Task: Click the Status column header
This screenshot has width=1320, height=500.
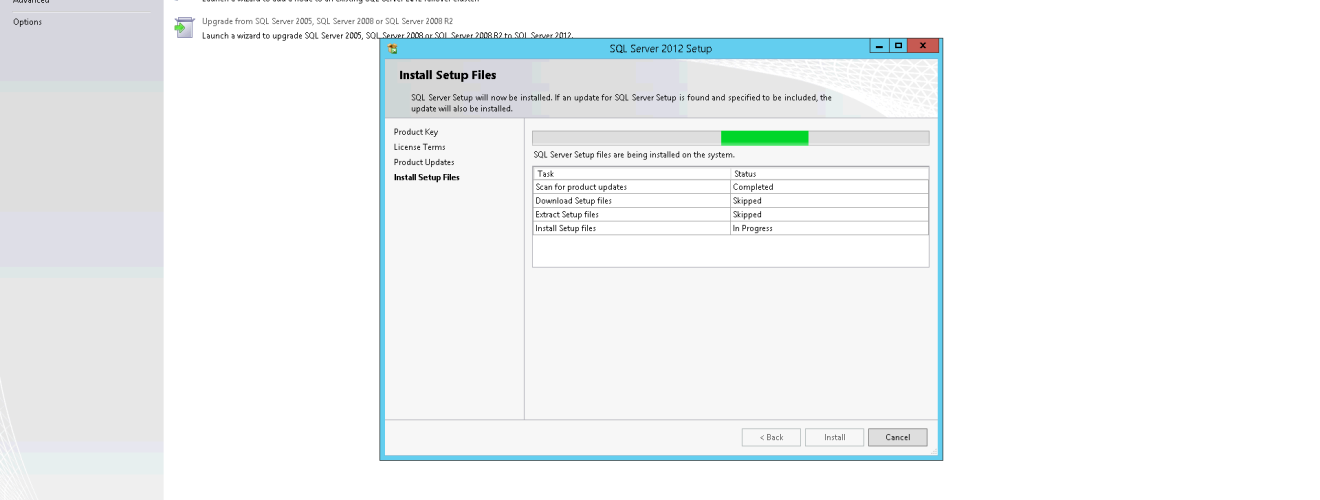Action: tap(829, 173)
